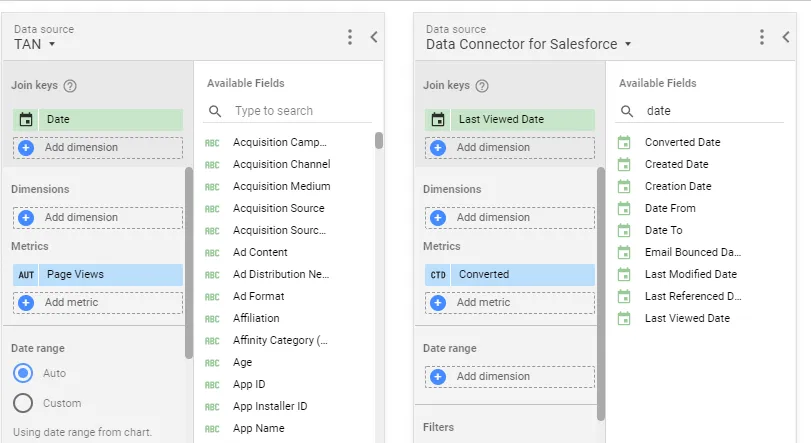Open Salesforce data source three-dot menu

[762, 37]
